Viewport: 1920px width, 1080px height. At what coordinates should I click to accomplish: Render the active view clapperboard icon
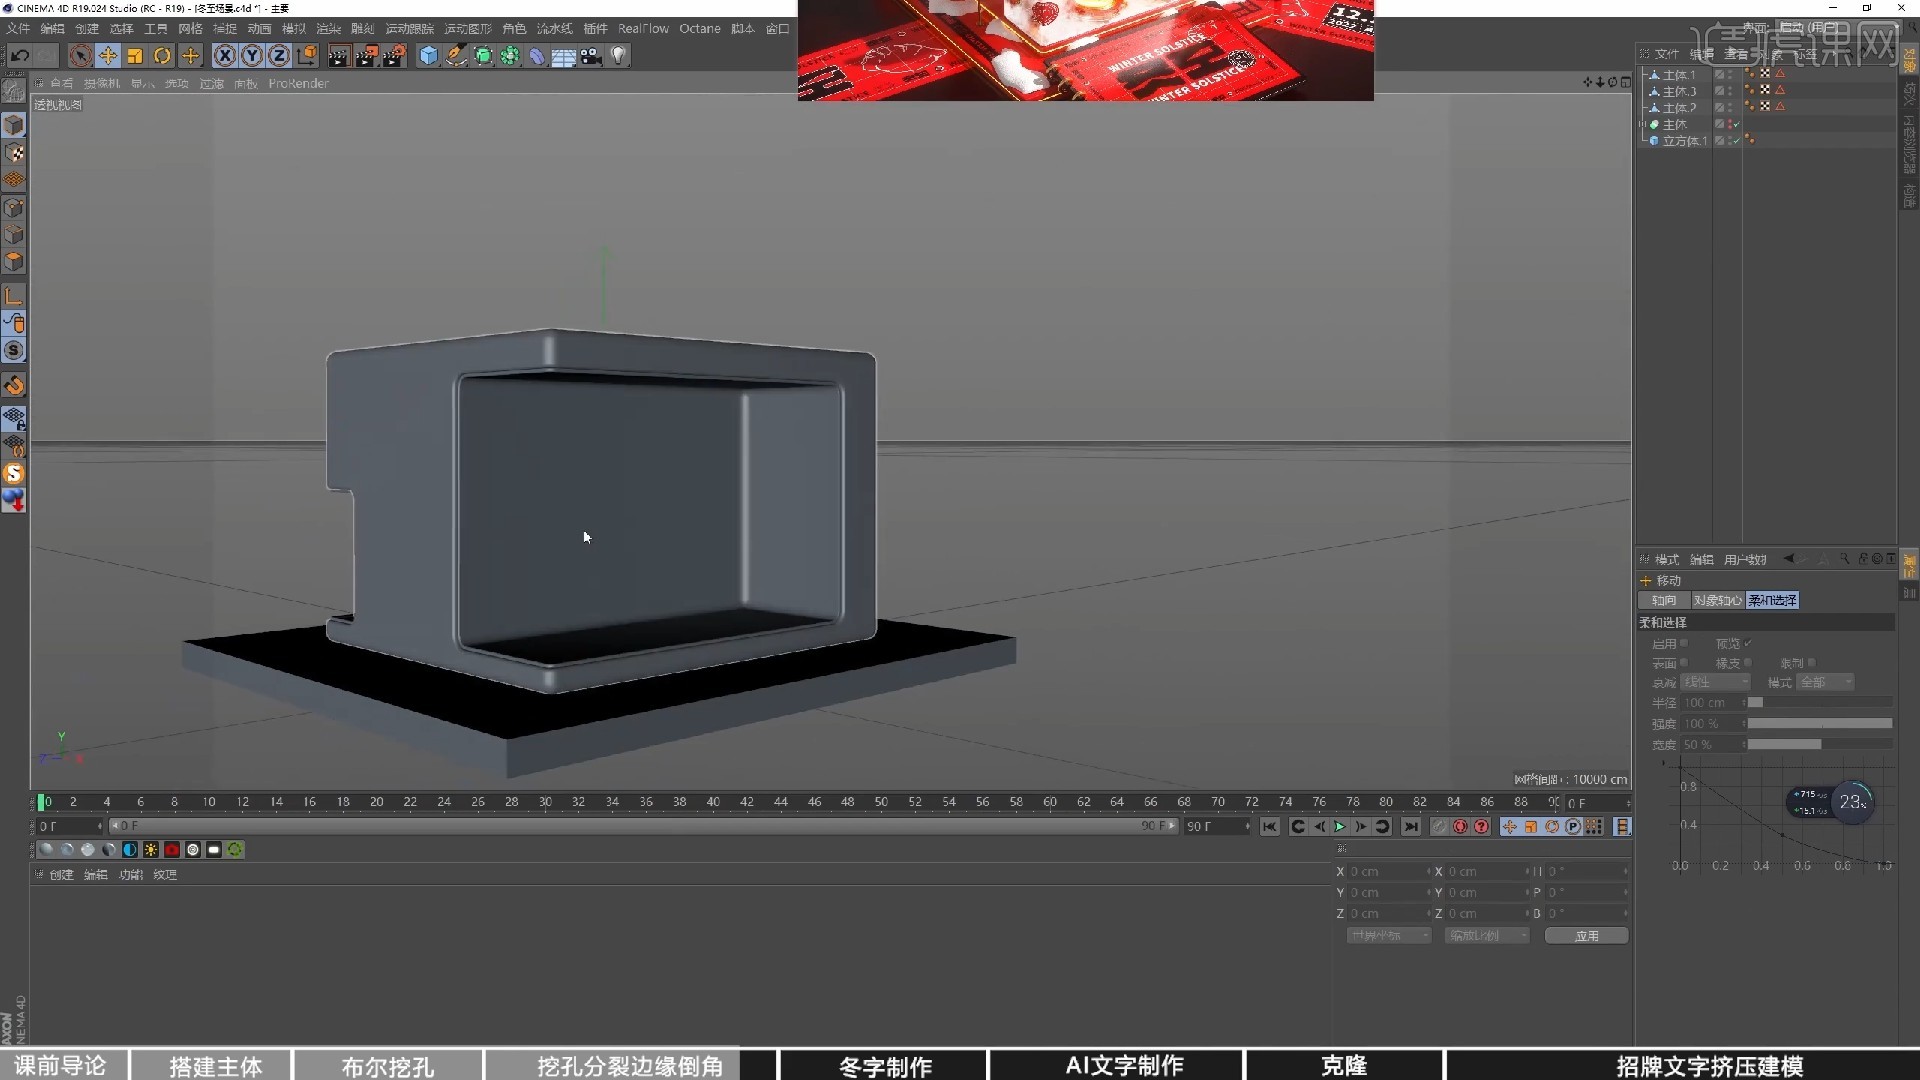click(x=339, y=56)
